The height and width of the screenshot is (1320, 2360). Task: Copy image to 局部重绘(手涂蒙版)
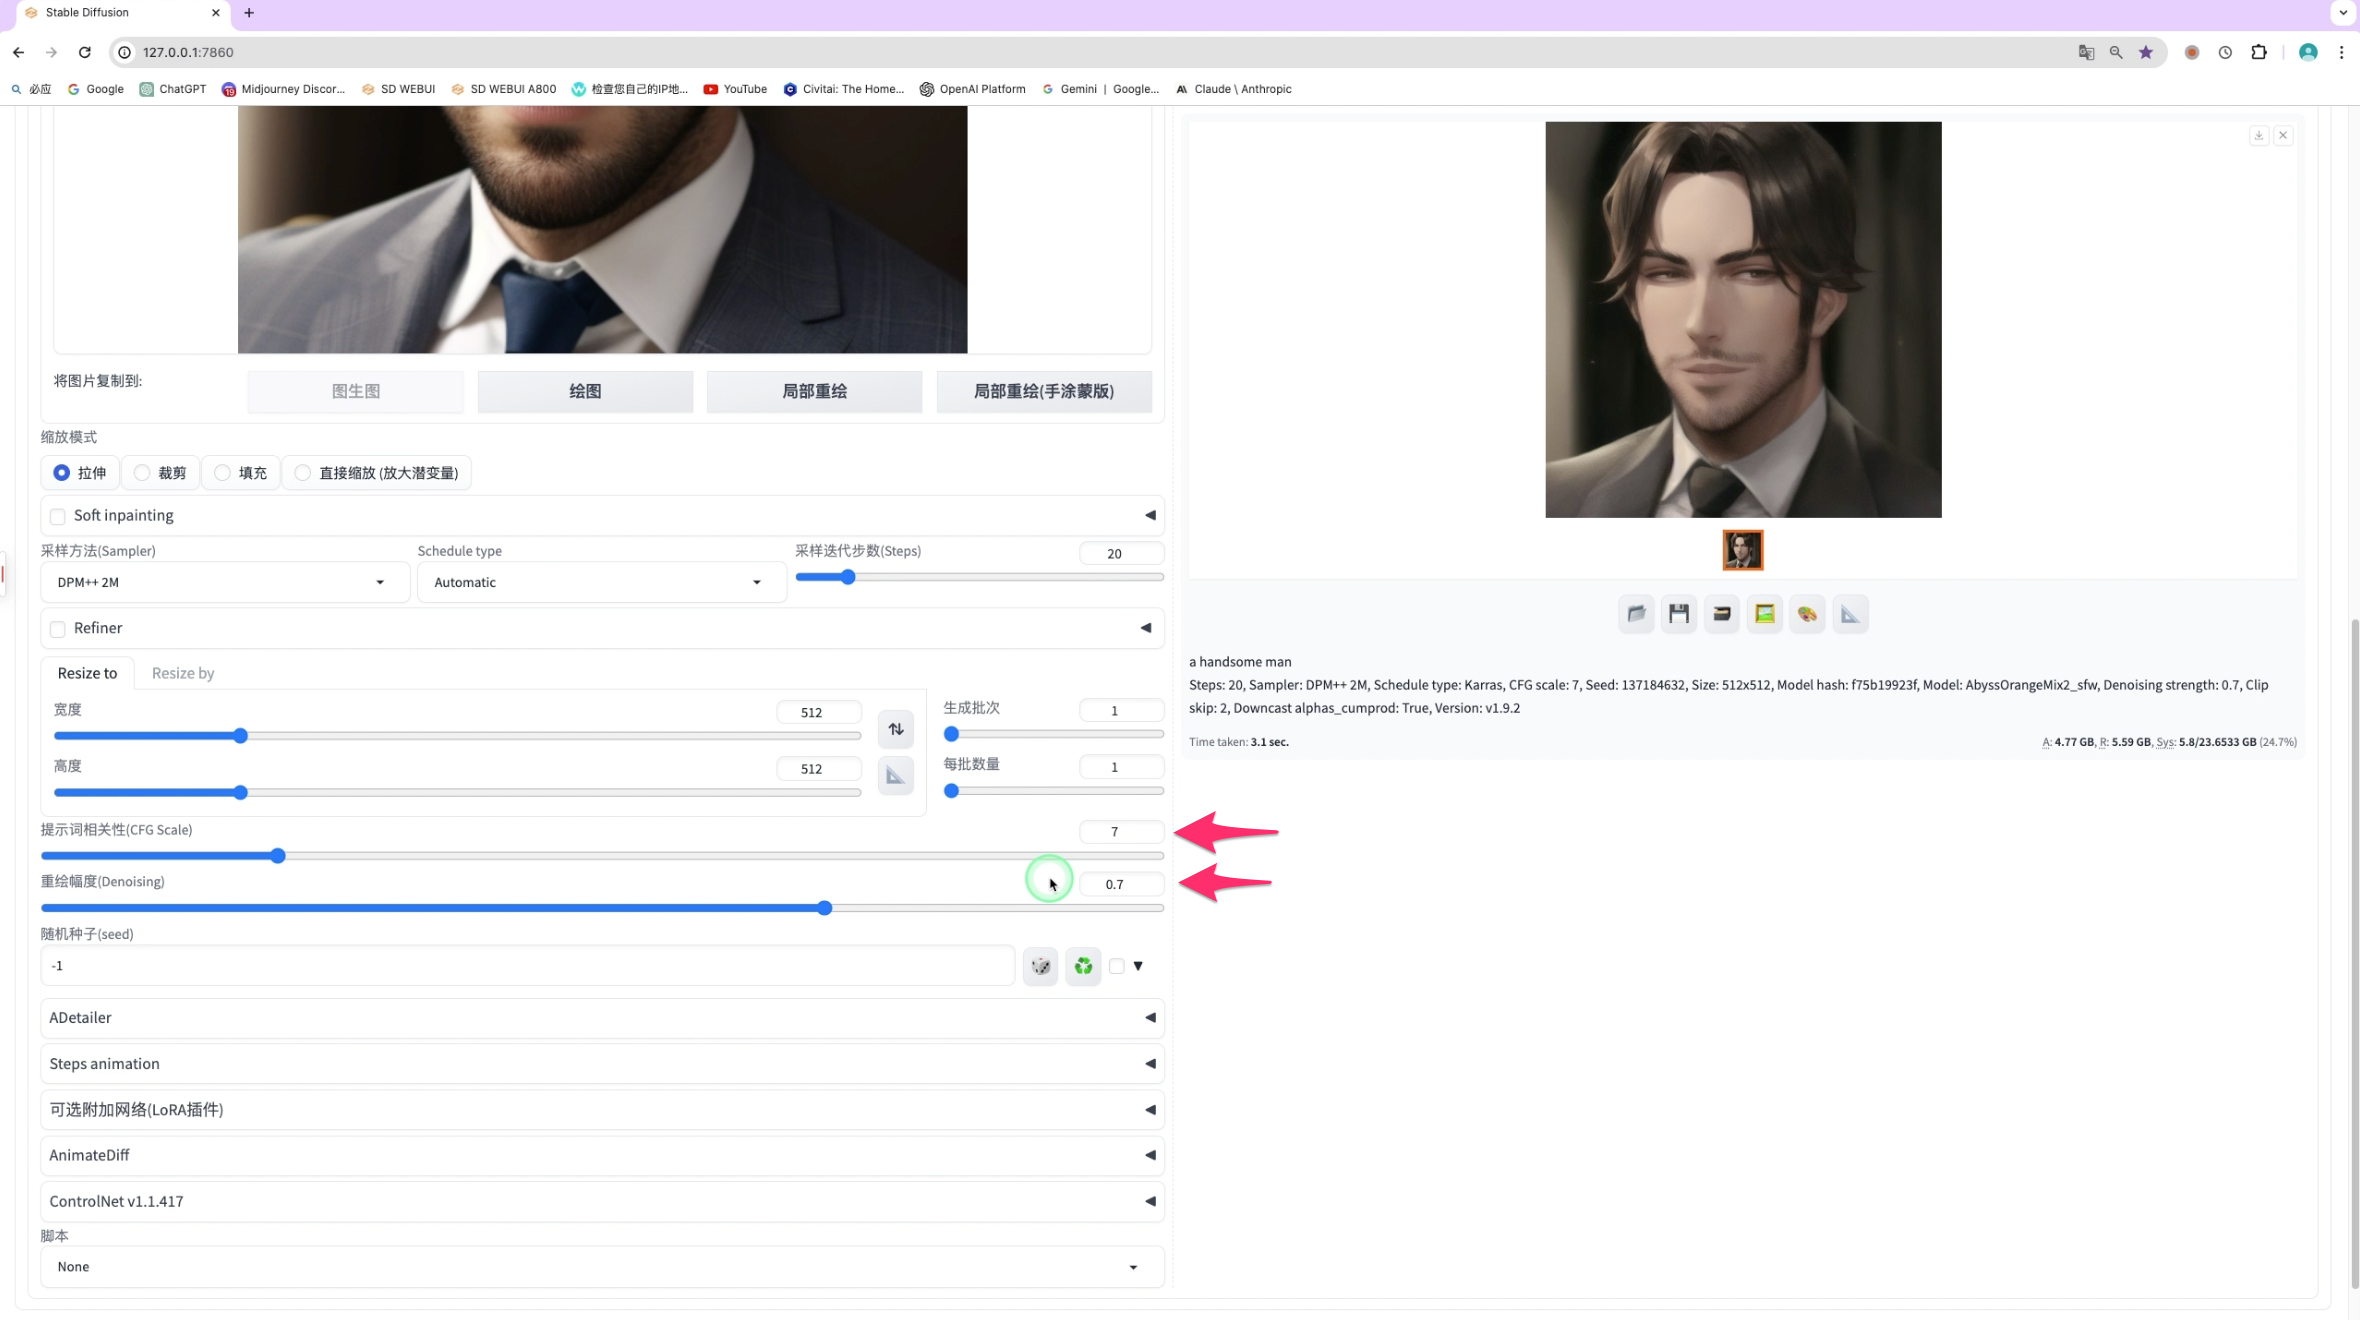click(1044, 391)
